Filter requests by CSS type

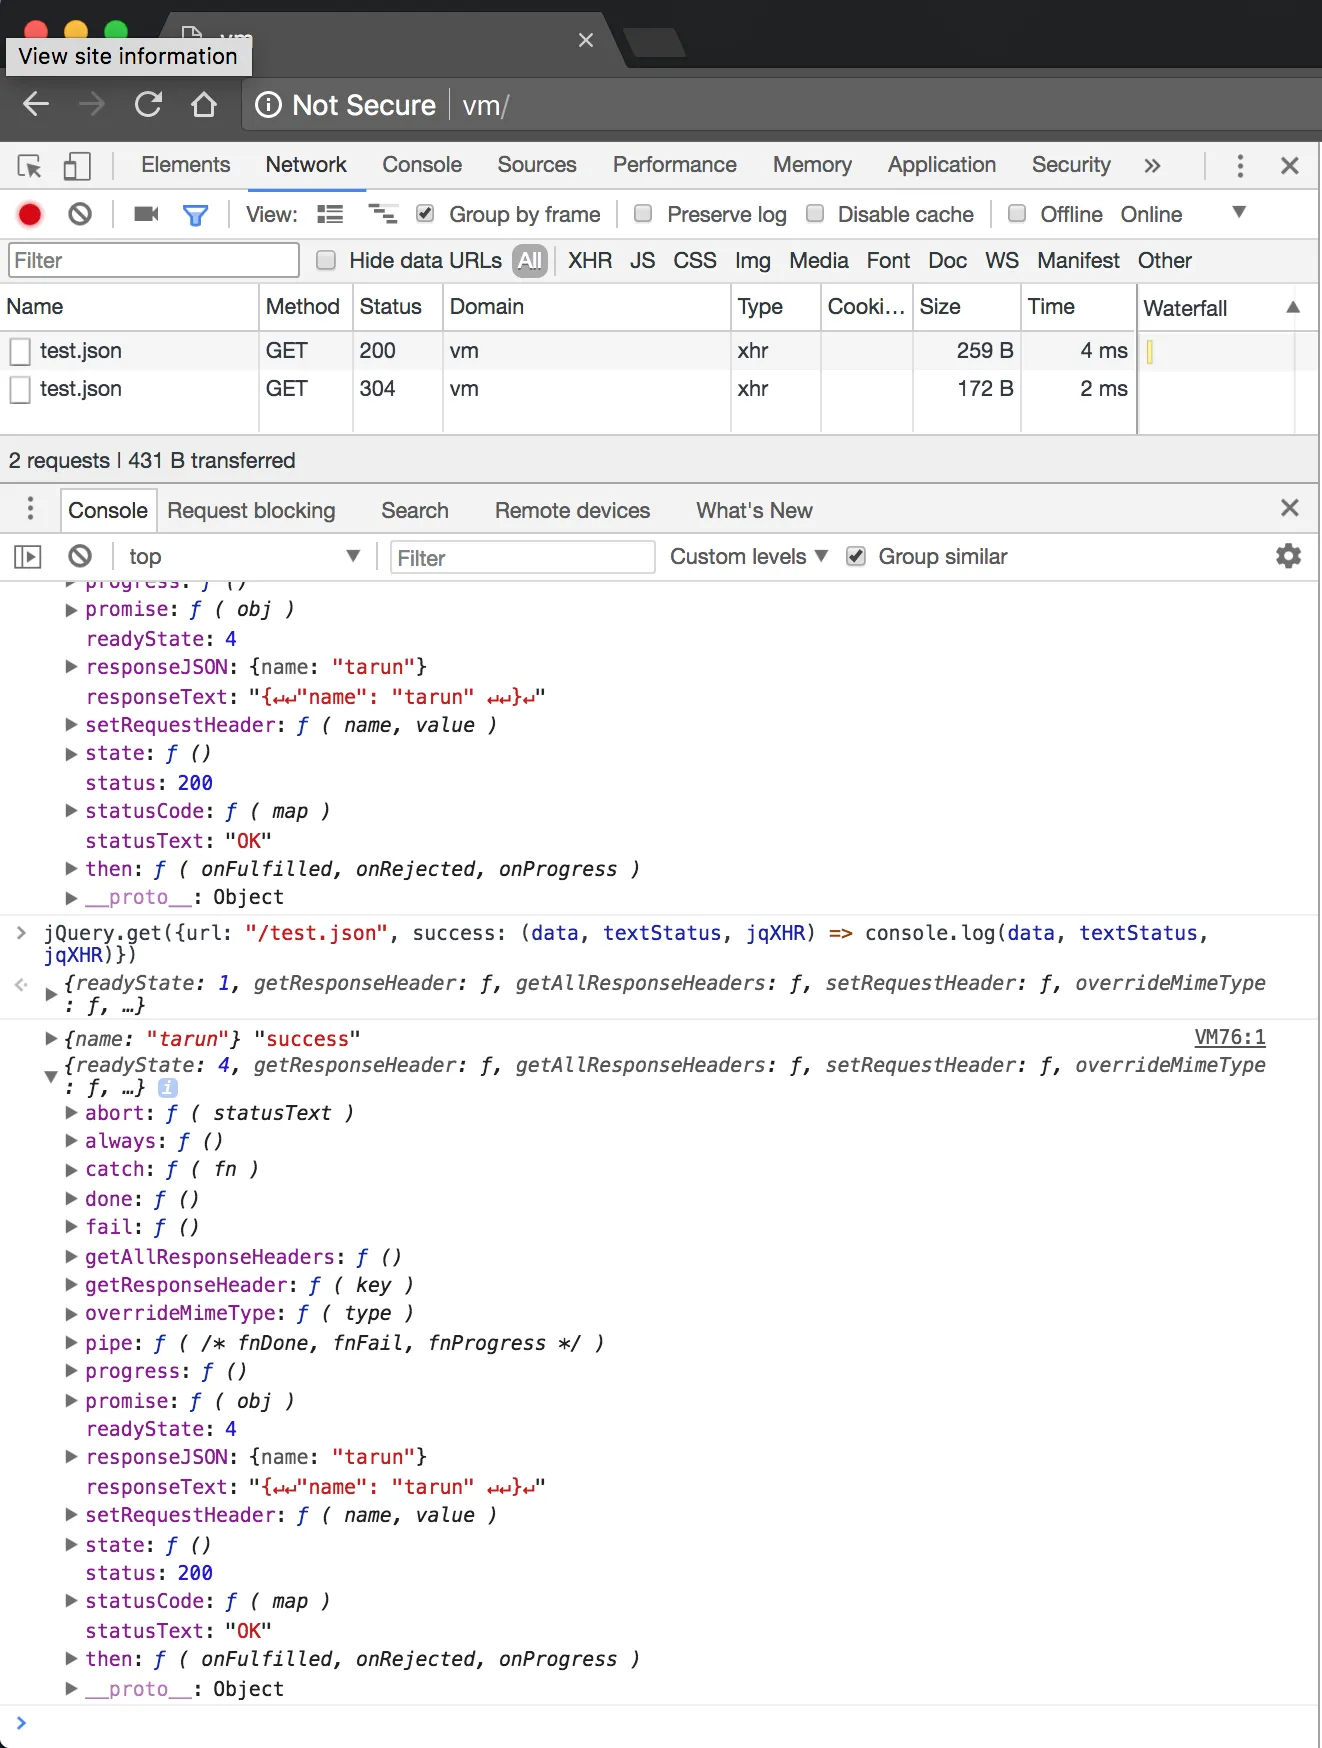tap(695, 261)
